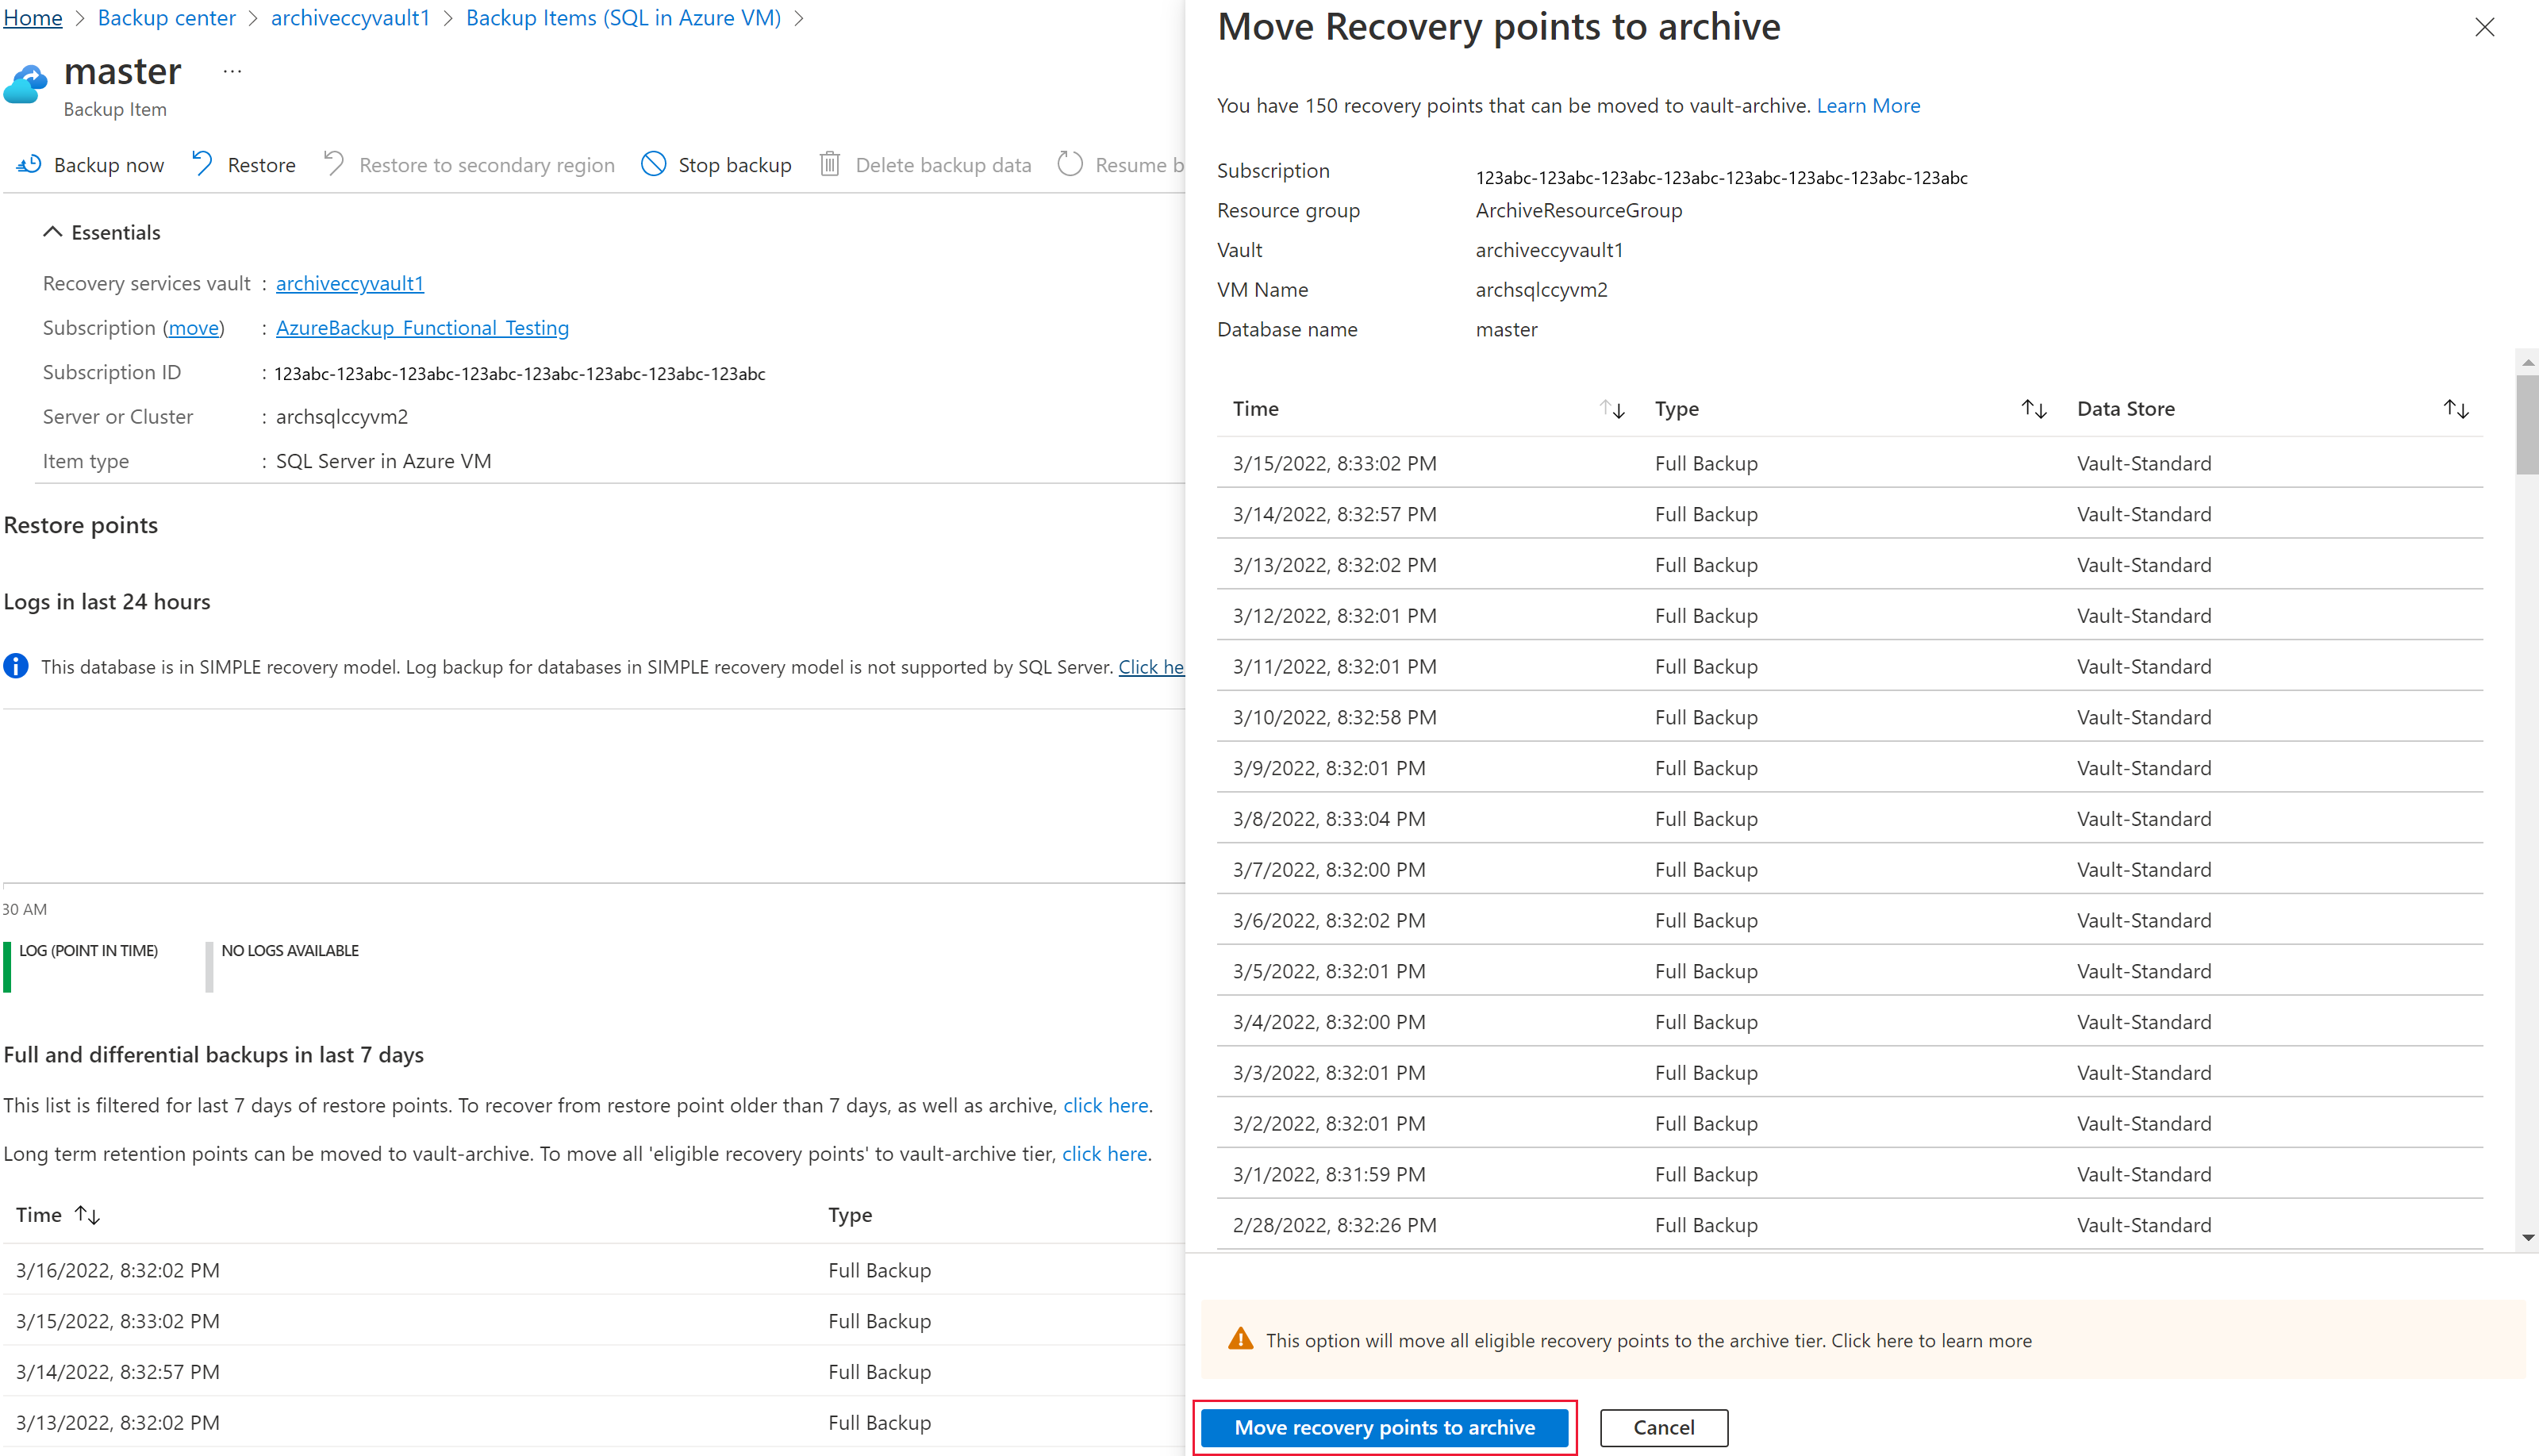Click Move recovery points to archive button
The height and width of the screenshot is (1456, 2539).
coord(1386,1427)
